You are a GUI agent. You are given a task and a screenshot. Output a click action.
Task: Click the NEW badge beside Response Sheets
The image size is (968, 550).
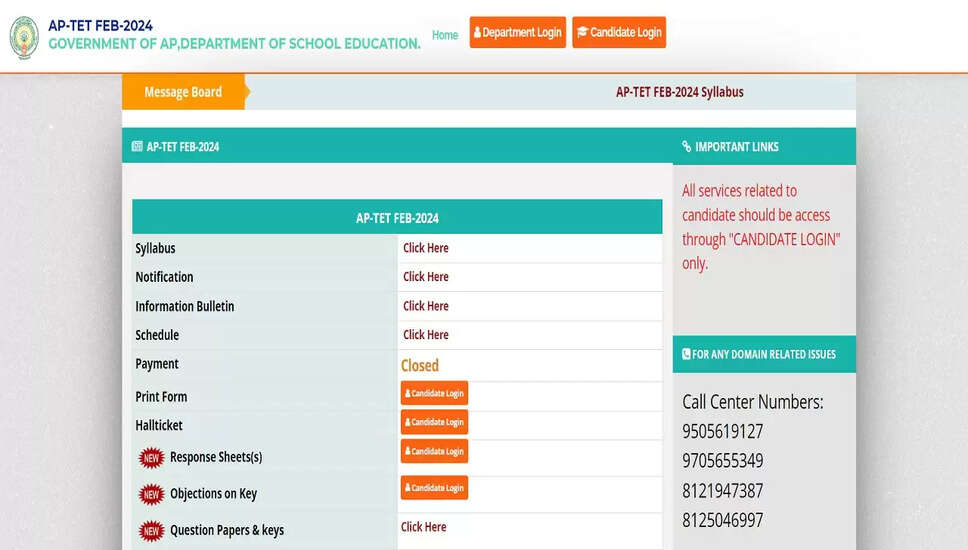tap(151, 458)
